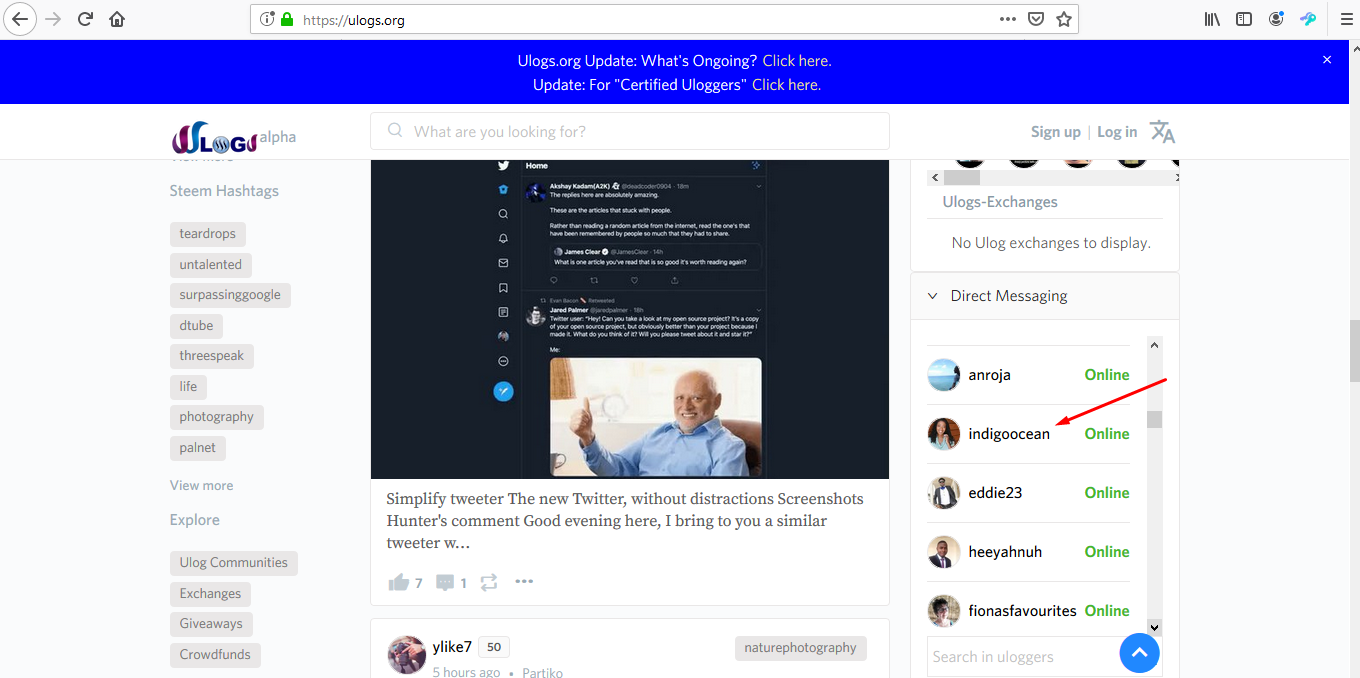Like the post with thumbs-up icon
Image resolution: width=1360 pixels, height=678 pixels.
click(398, 582)
